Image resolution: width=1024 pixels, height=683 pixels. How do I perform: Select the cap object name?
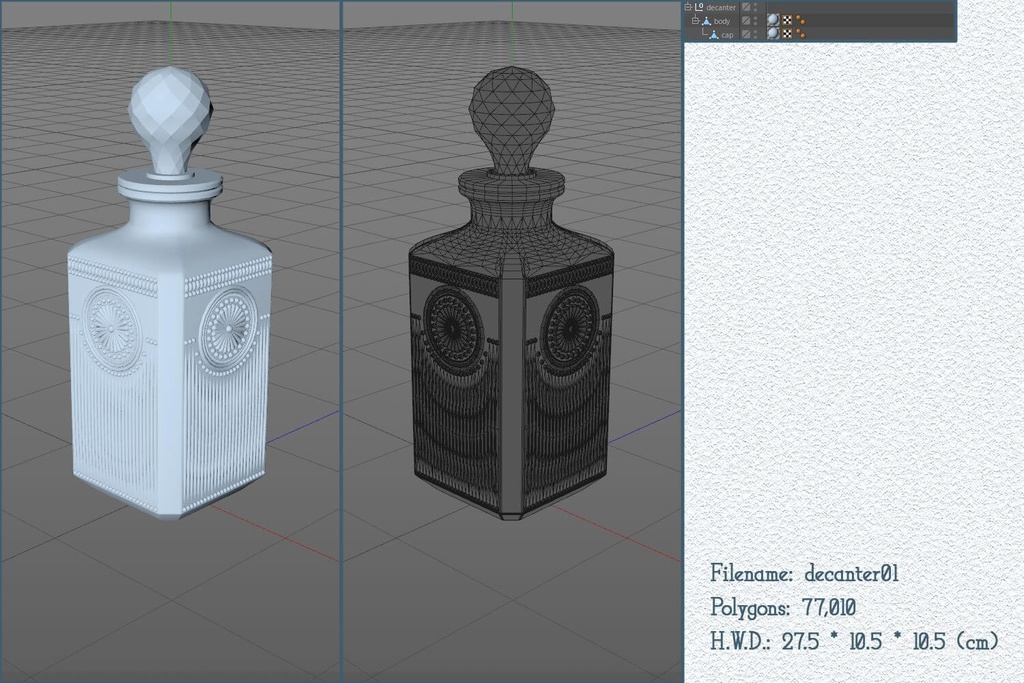(x=728, y=35)
